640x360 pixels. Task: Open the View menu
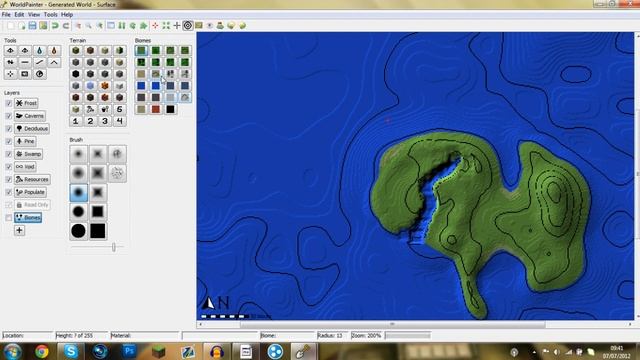tap(34, 15)
